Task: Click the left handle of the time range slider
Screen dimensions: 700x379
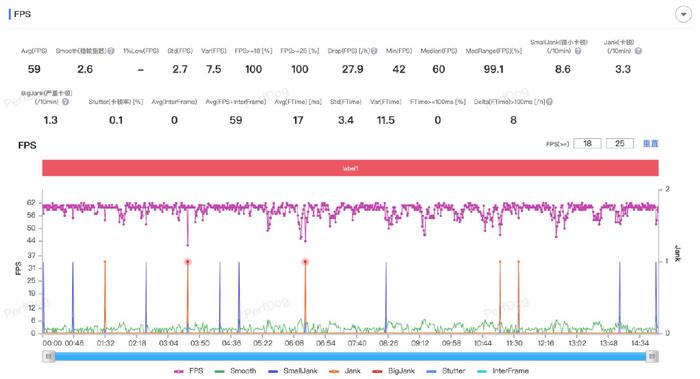Action: click(x=49, y=356)
